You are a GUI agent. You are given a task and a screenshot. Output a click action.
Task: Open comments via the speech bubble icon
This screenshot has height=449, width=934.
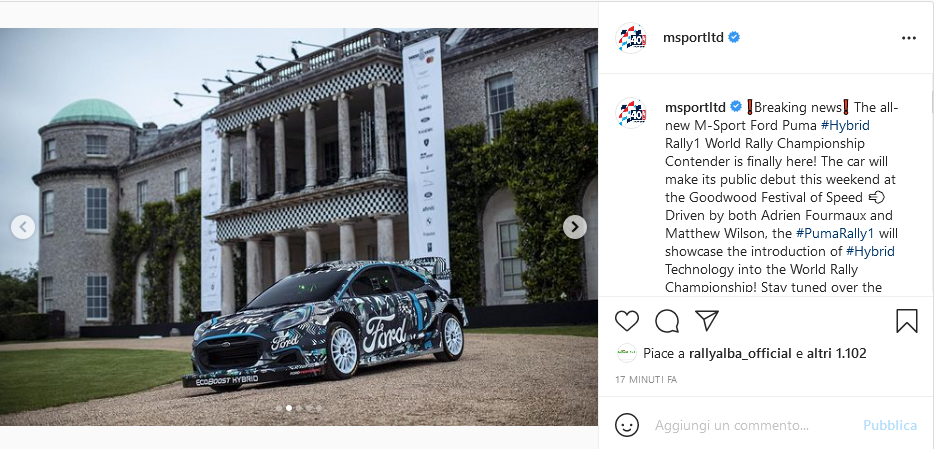[667, 321]
